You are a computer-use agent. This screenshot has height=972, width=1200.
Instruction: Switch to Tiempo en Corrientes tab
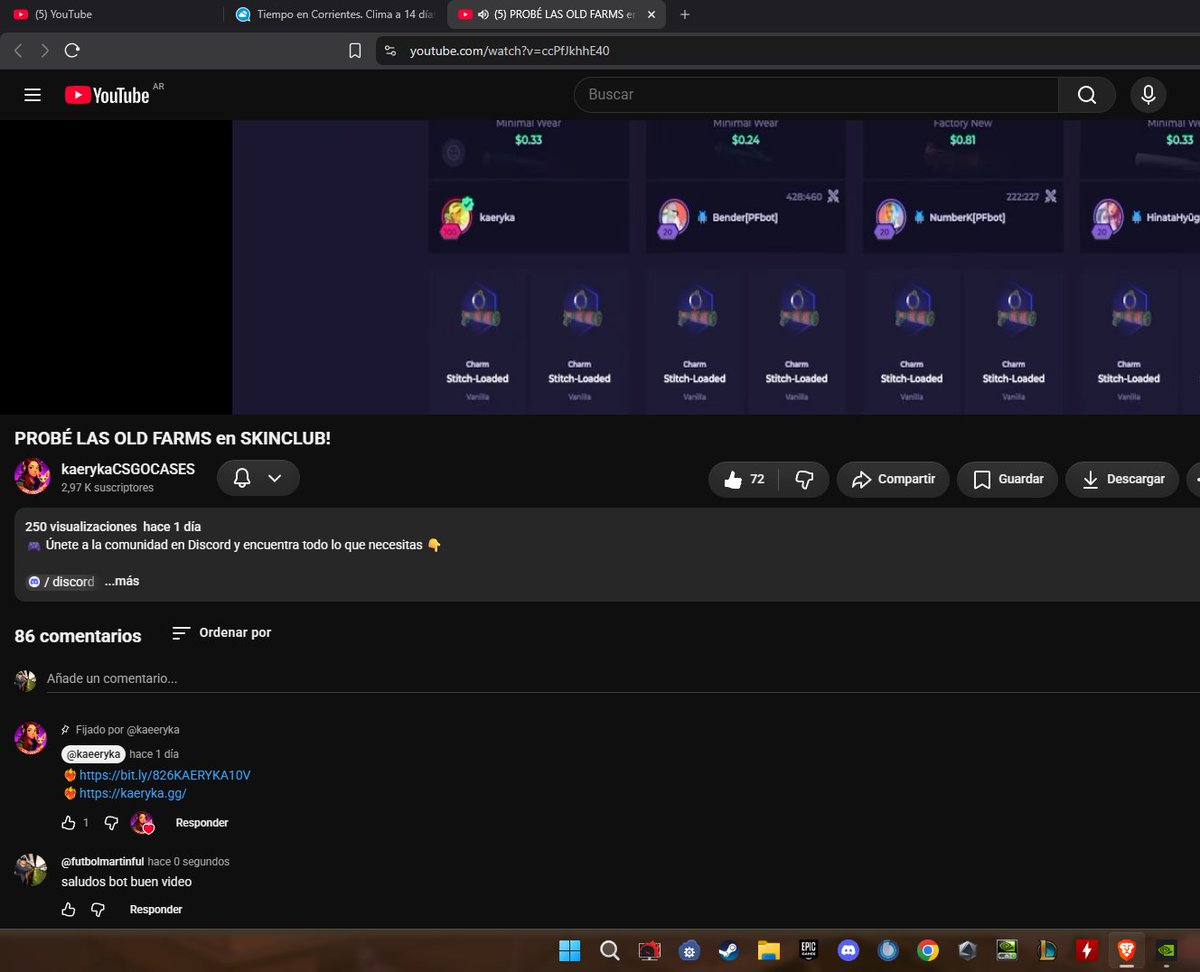tap(333, 15)
